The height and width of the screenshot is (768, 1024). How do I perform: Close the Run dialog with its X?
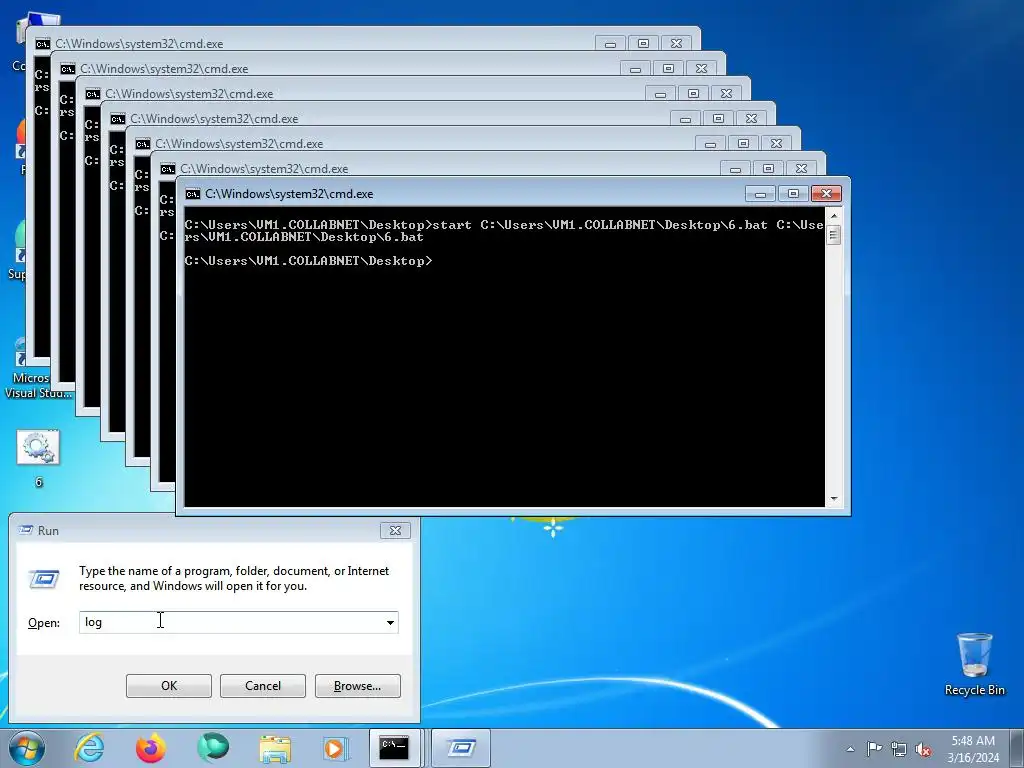[395, 530]
